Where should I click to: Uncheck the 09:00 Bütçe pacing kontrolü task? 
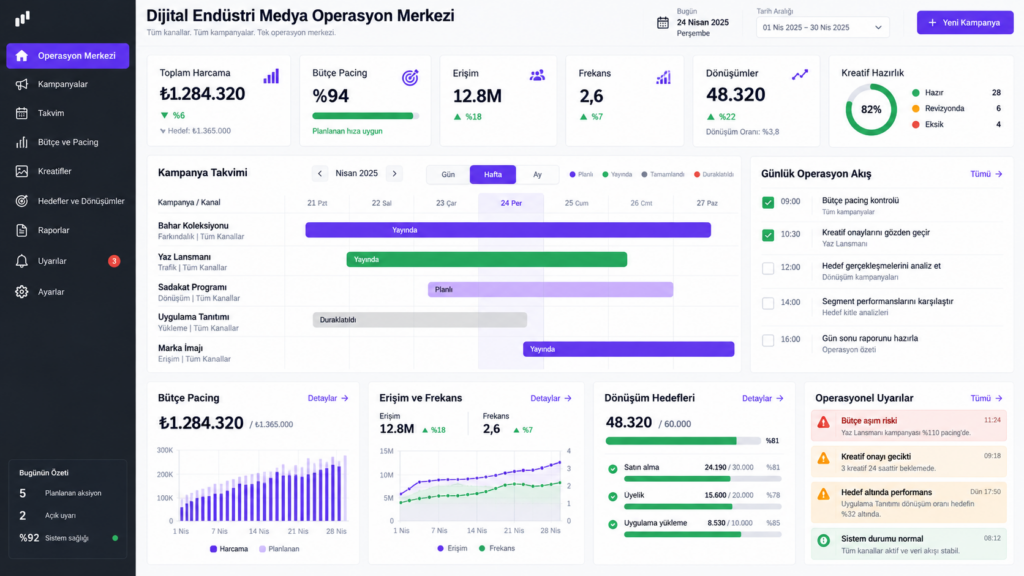768,202
